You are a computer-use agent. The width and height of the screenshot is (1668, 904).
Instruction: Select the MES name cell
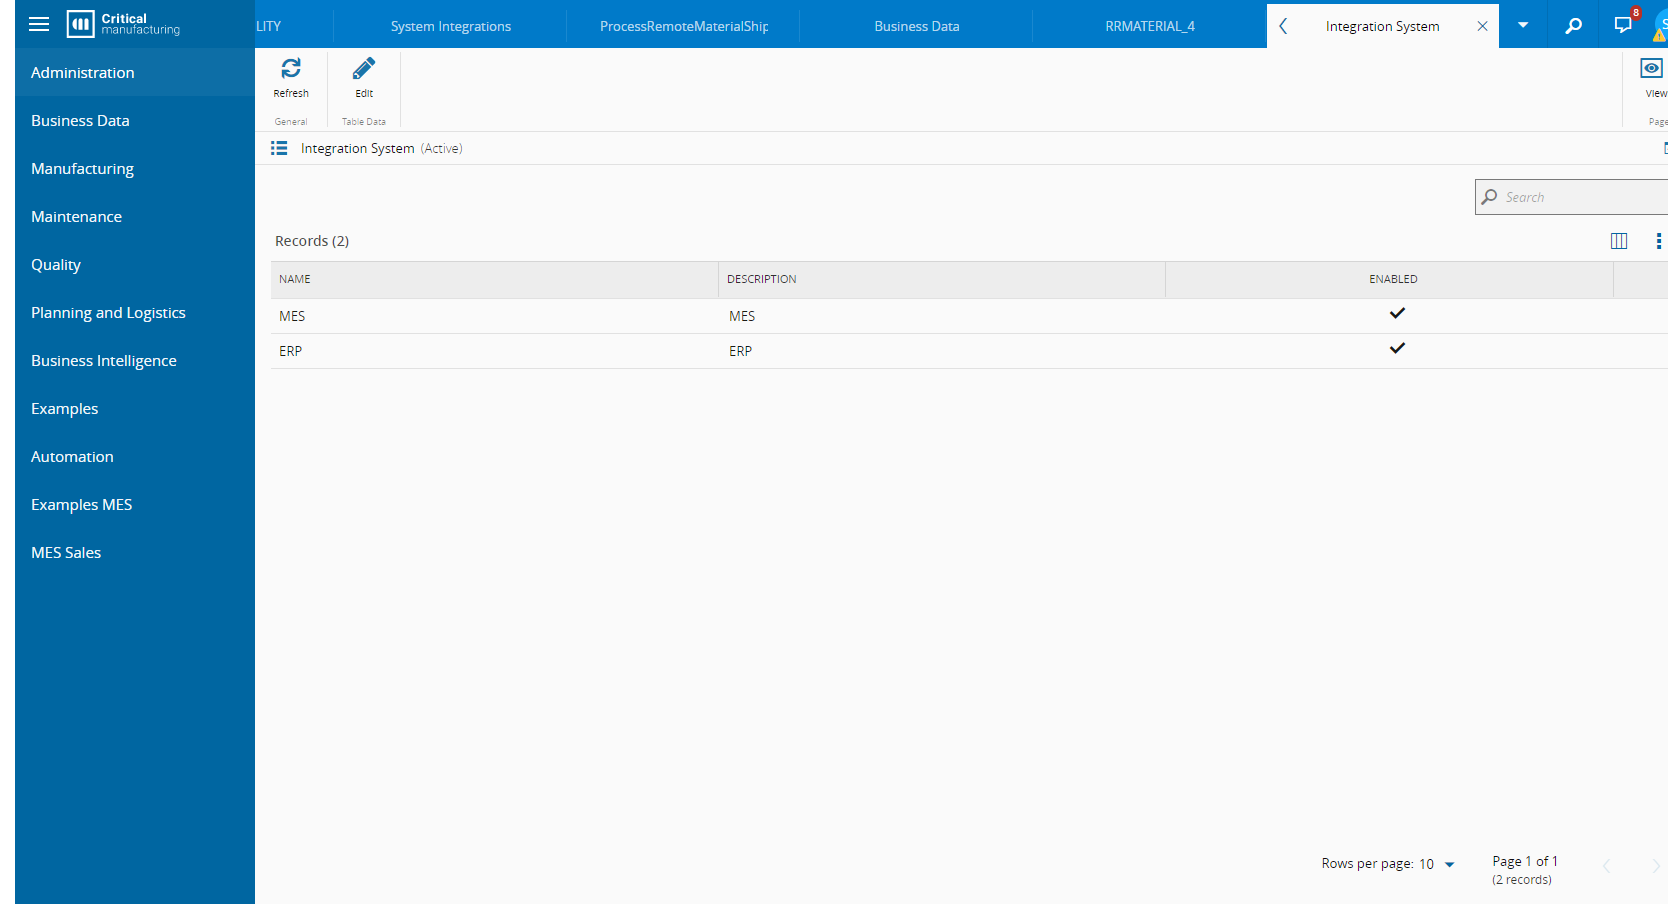click(x=494, y=316)
